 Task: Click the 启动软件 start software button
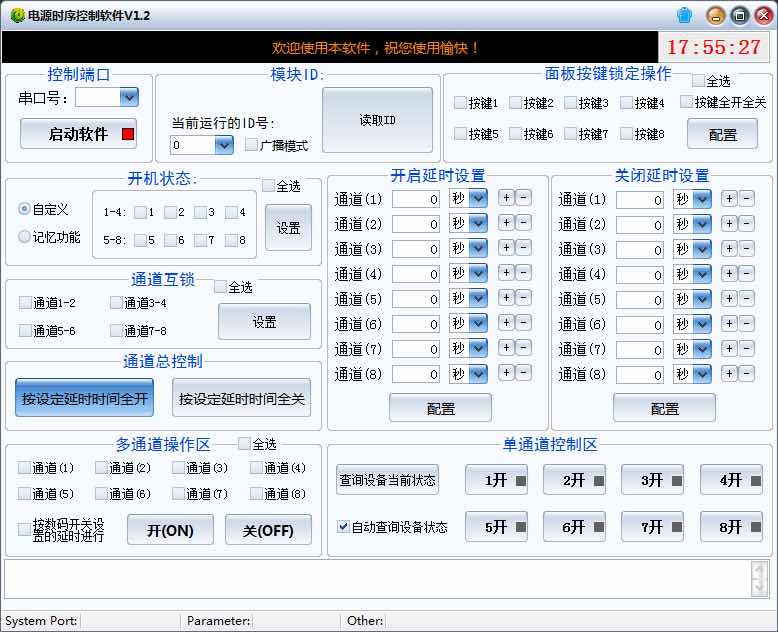[78, 134]
